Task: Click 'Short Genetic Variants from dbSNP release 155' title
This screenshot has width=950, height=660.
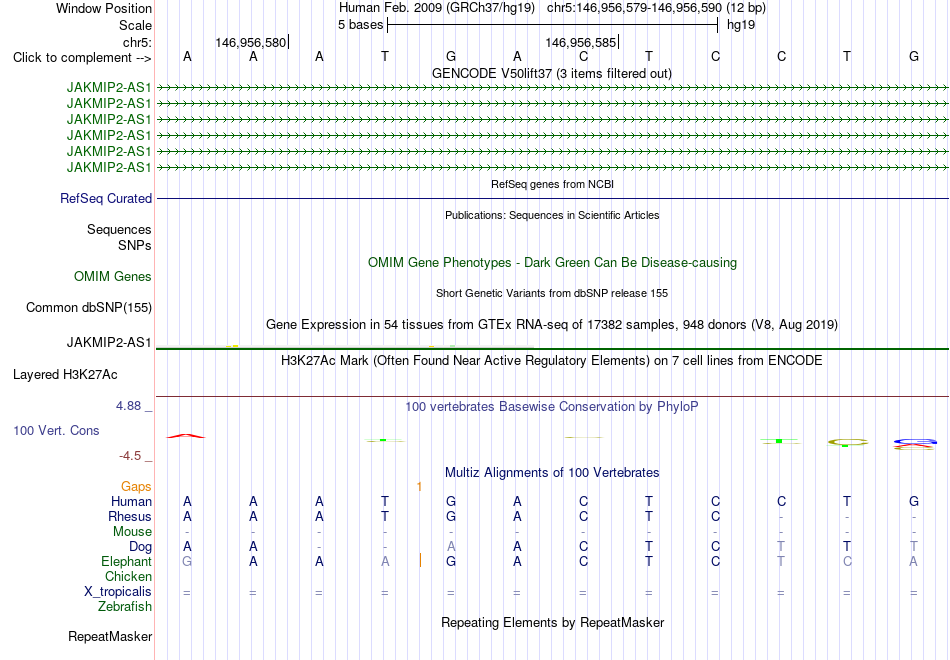Action: (x=552, y=293)
